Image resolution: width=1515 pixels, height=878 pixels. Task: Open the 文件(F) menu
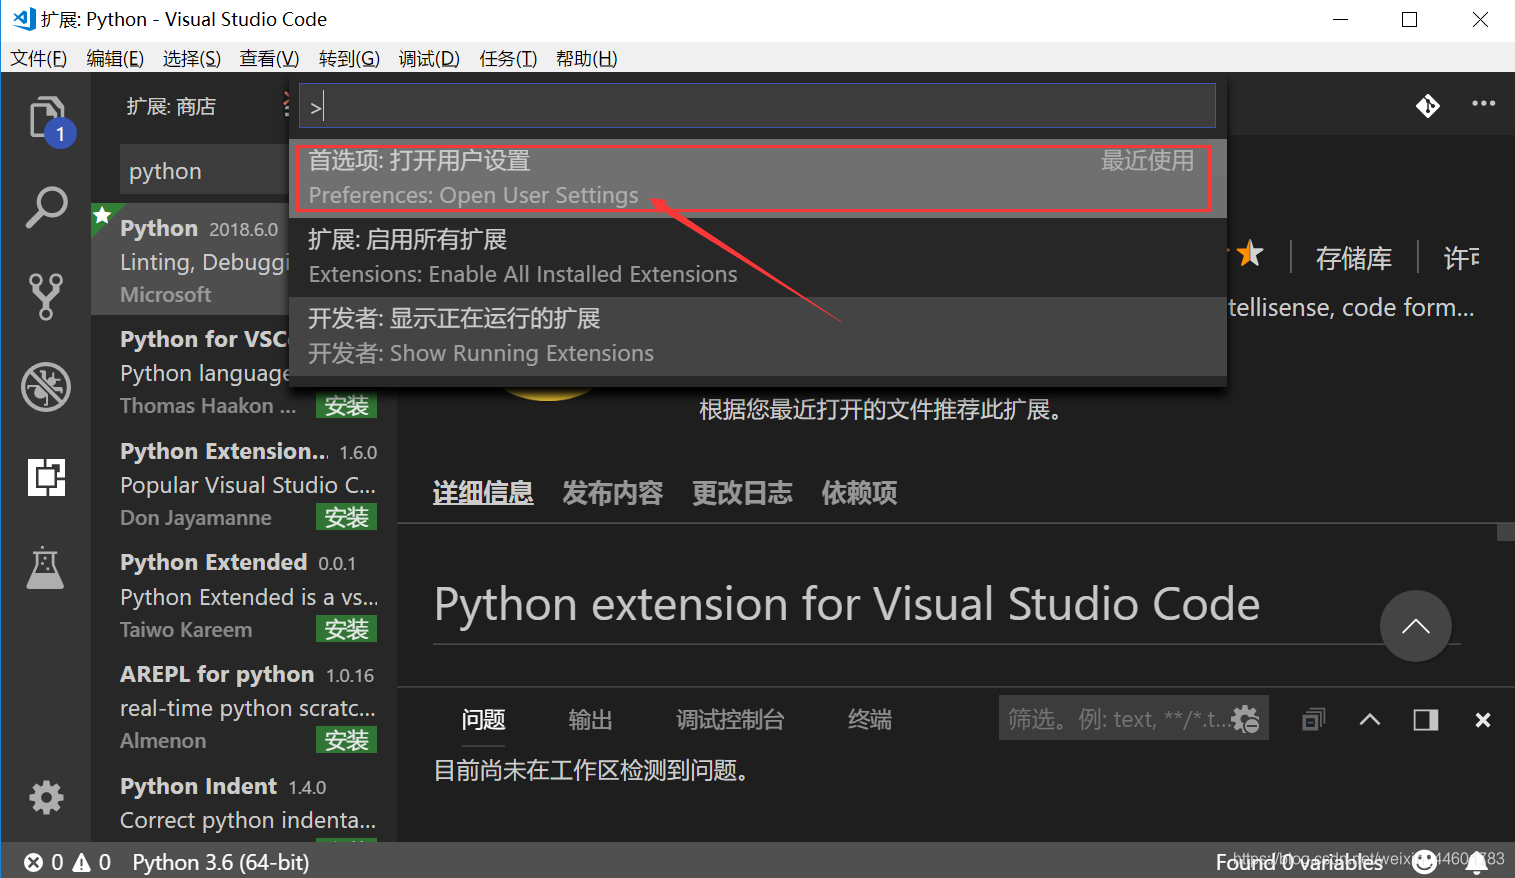[39, 58]
